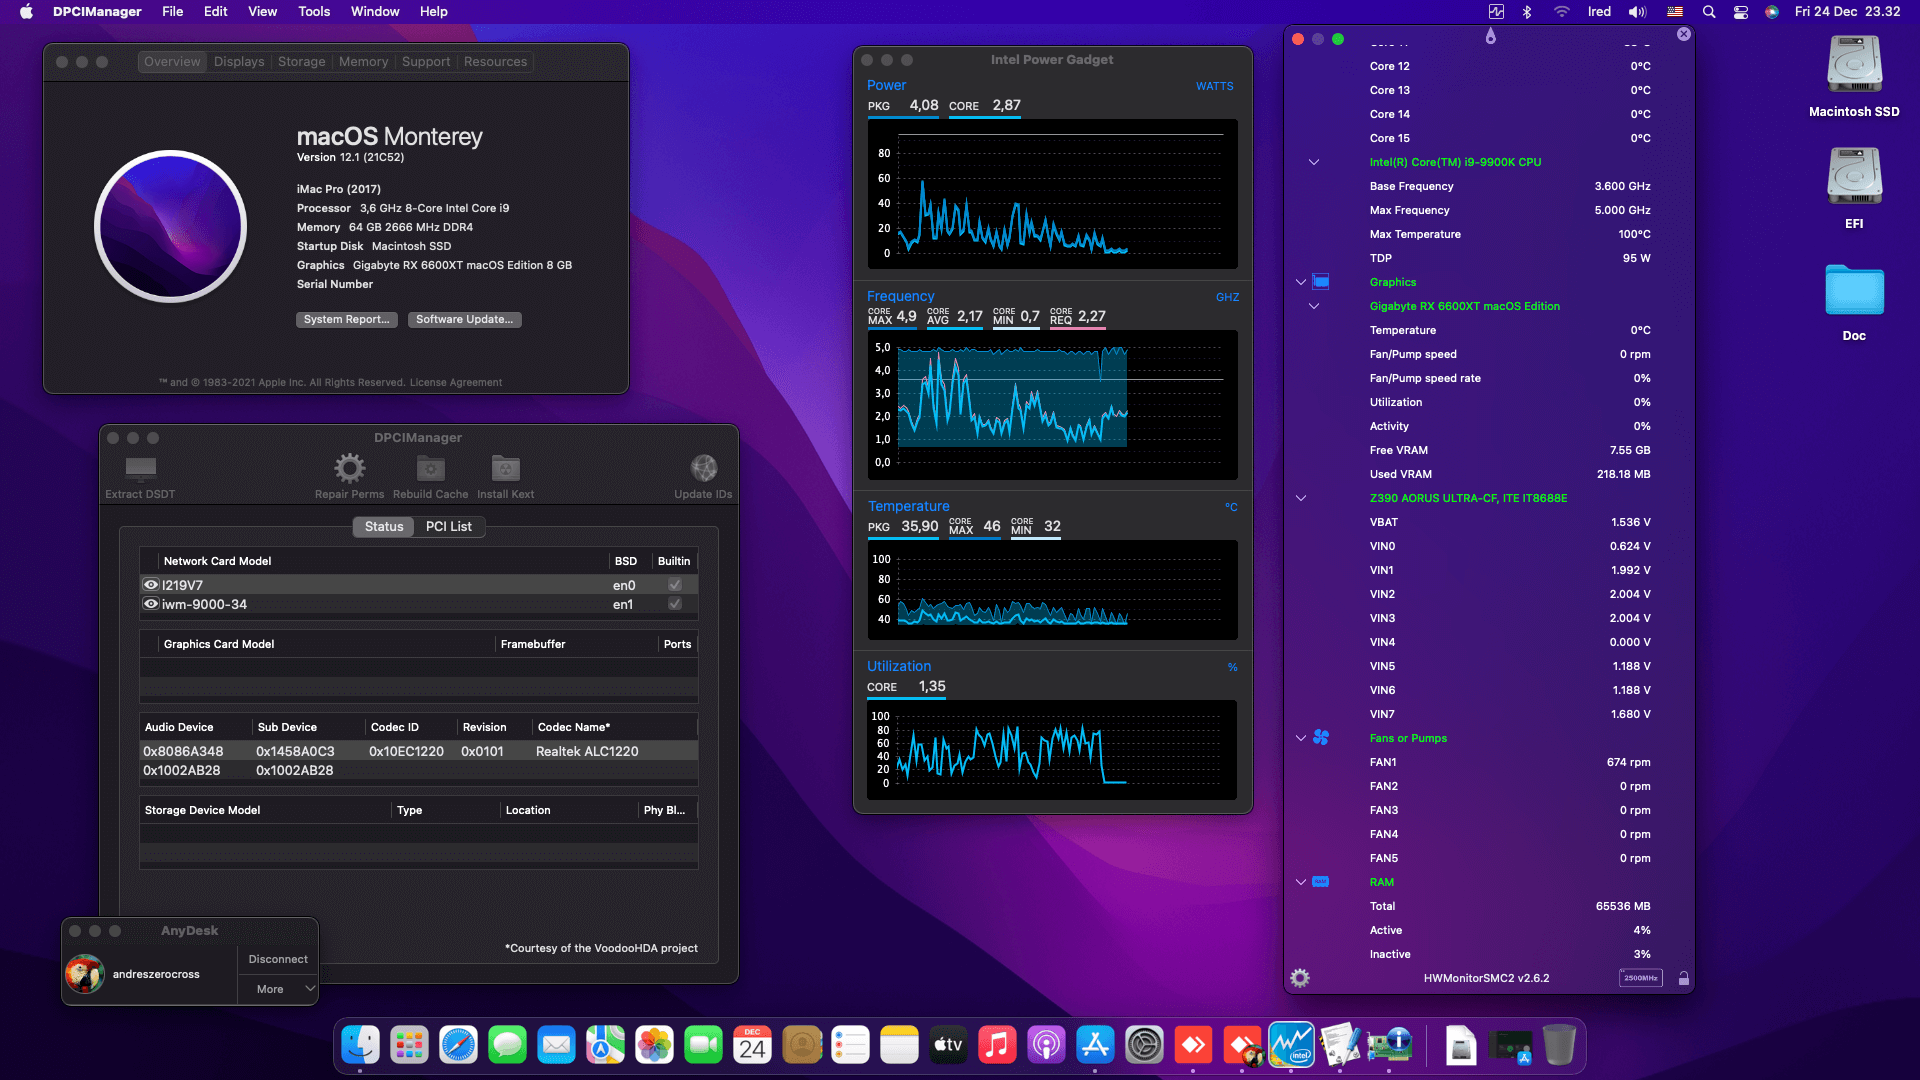Collapse the Graphics section chevron

(1301, 282)
